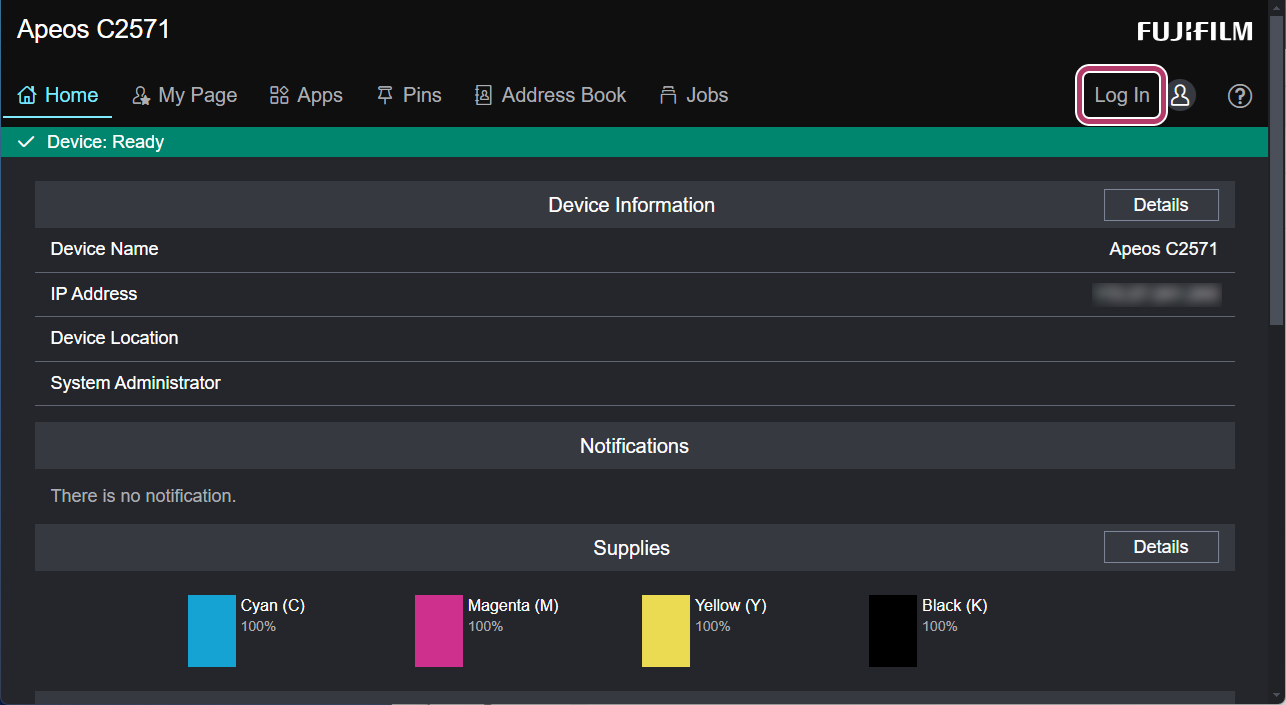Switch to the Apps tab
This screenshot has height=705, width=1286.
pos(307,95)
